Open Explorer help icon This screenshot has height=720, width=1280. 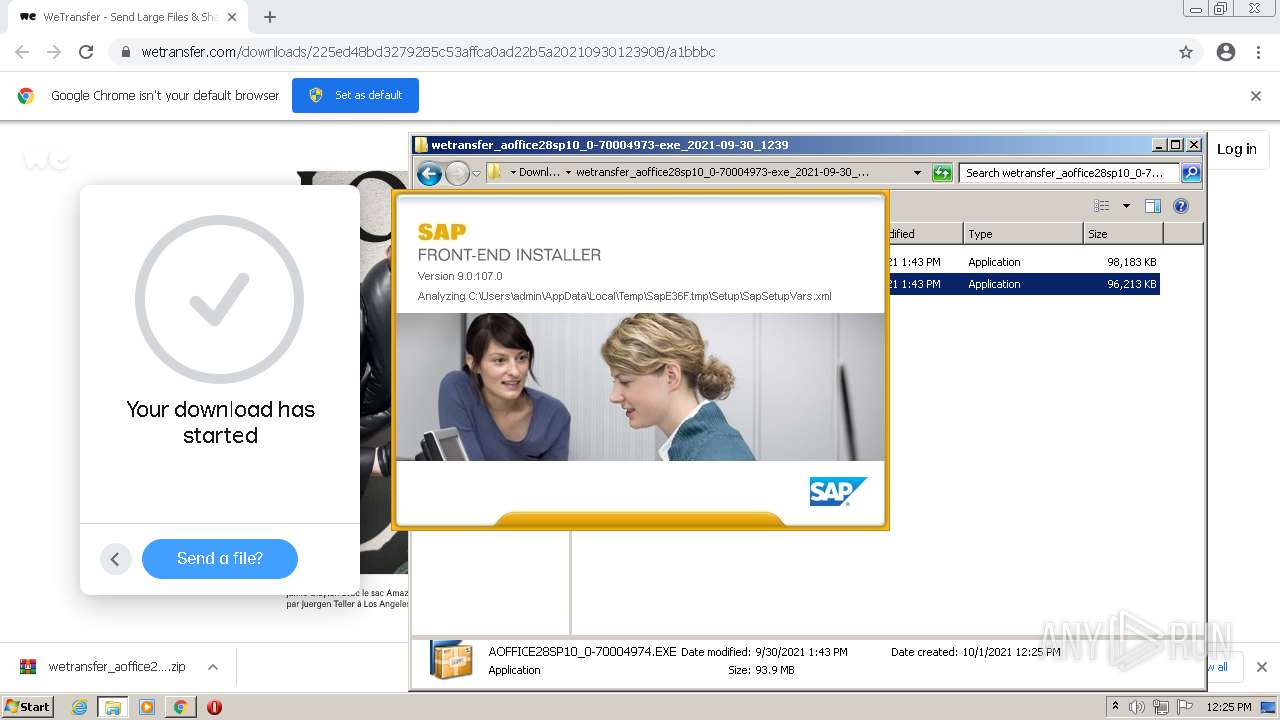[x=1181, y=206]
